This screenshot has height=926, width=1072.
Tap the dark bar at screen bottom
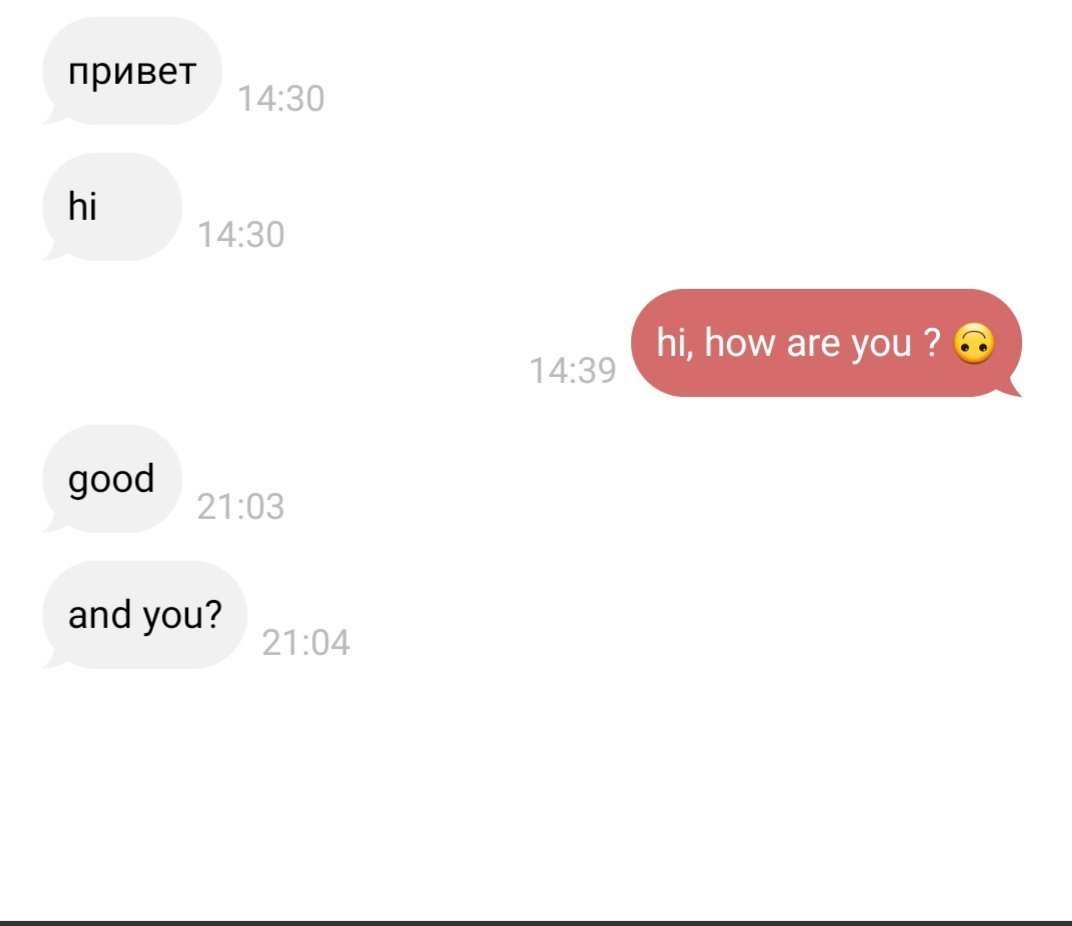[536, 923]
